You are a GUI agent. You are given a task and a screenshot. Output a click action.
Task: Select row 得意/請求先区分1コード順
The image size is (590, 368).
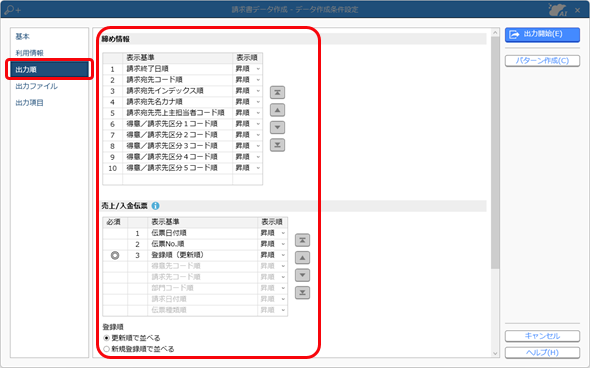[182, 124]
